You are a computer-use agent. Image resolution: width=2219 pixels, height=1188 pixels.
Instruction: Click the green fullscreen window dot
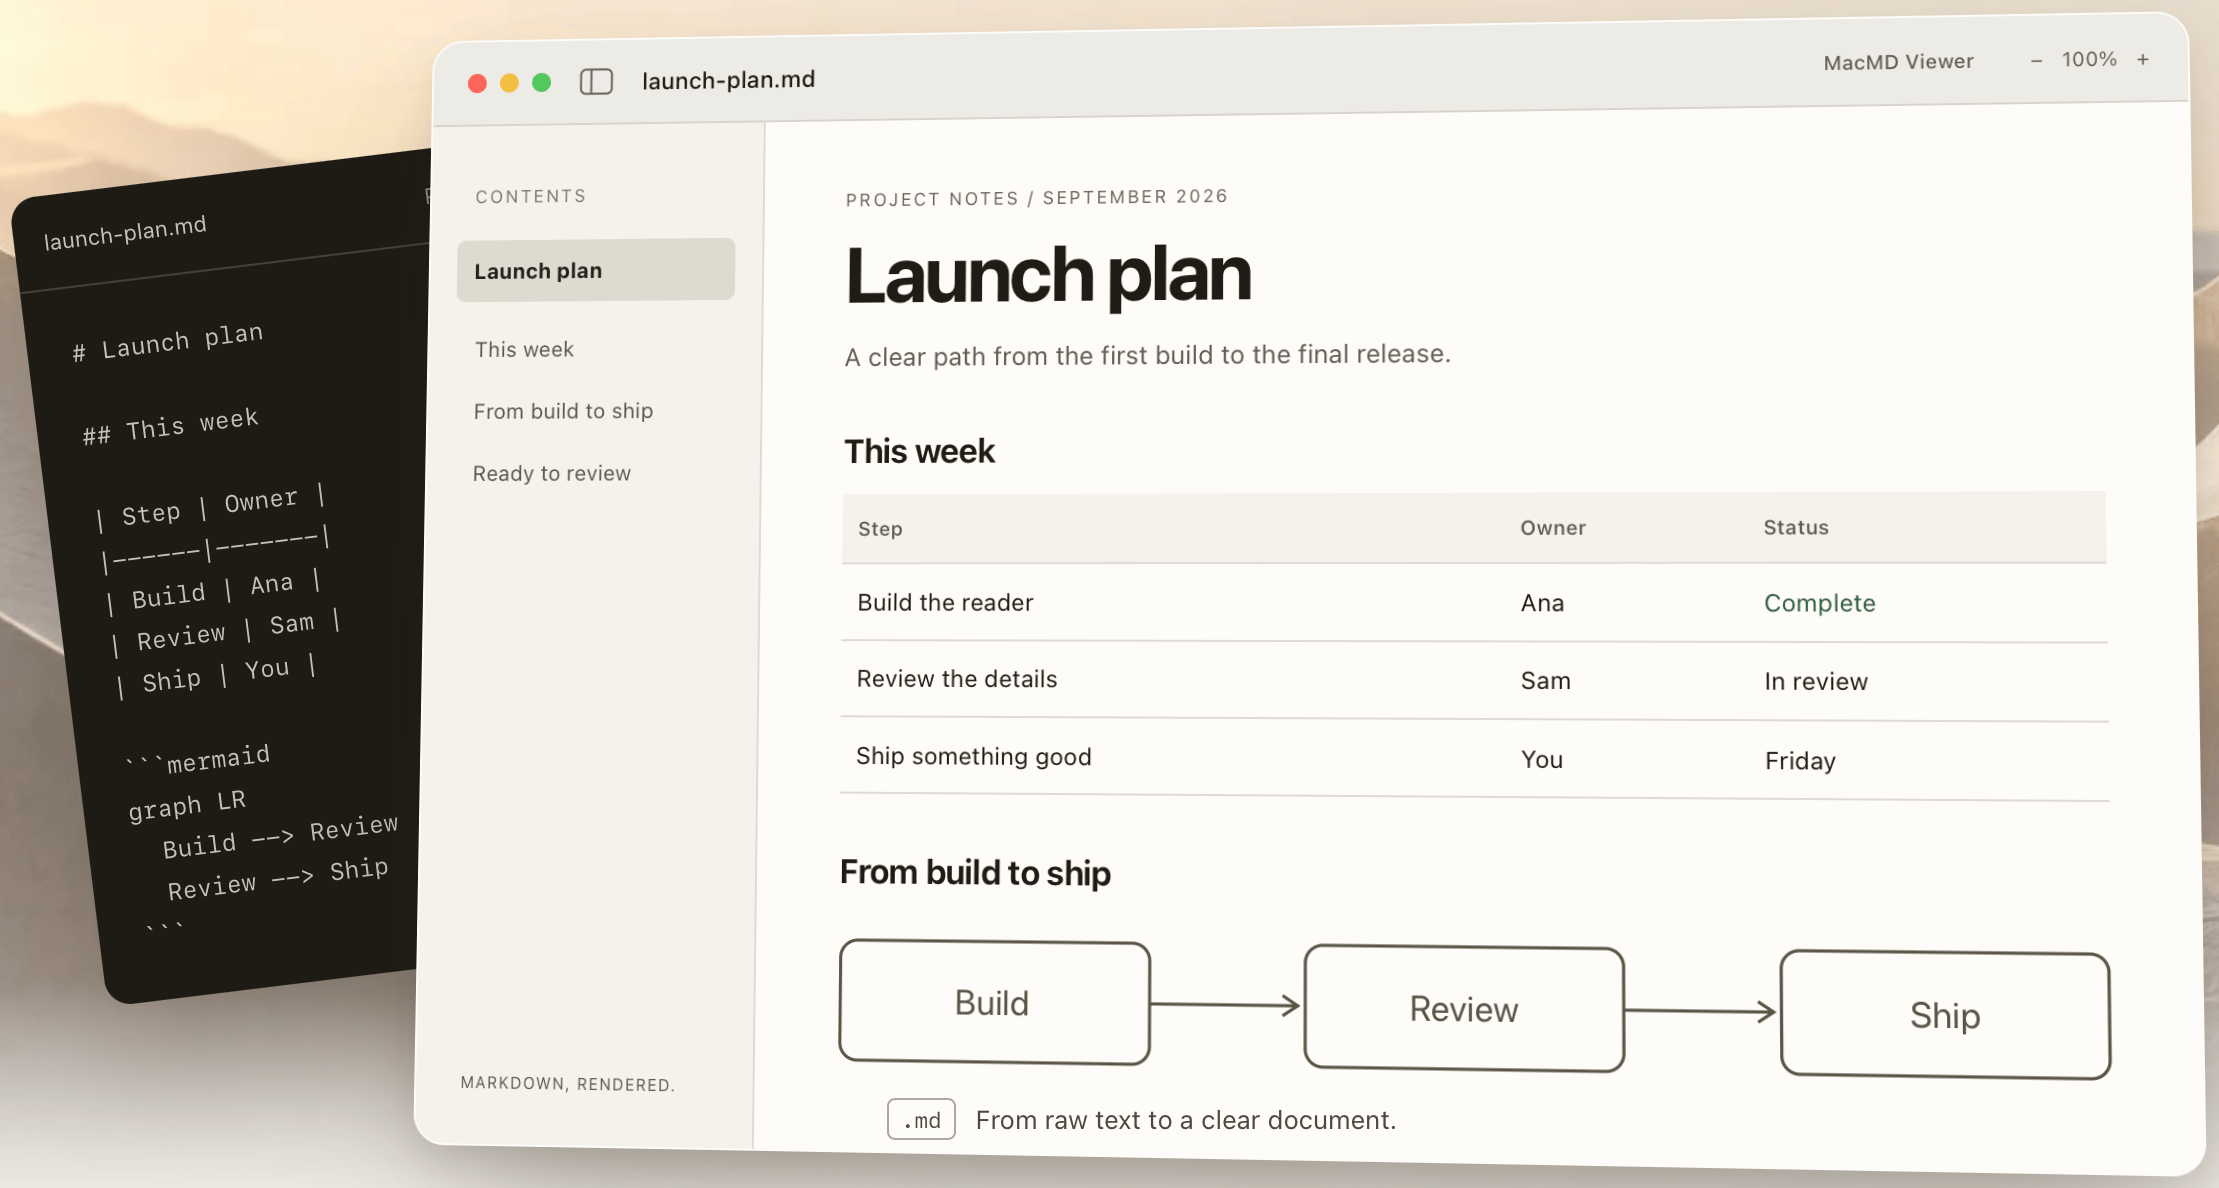click(541, 82)
